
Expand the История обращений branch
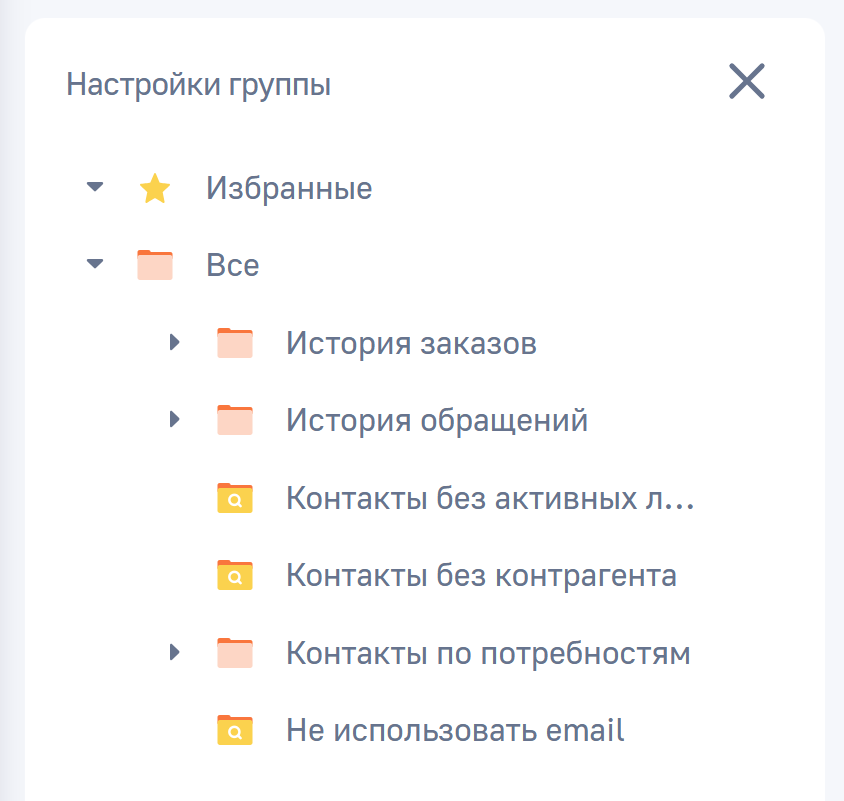(x=175, y=420)
